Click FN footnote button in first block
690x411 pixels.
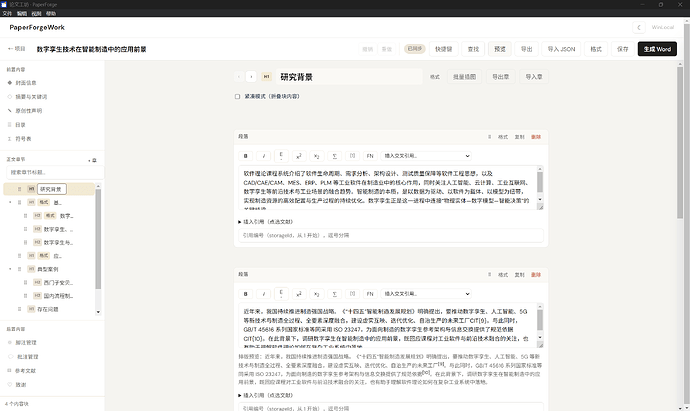click(370, 156)
